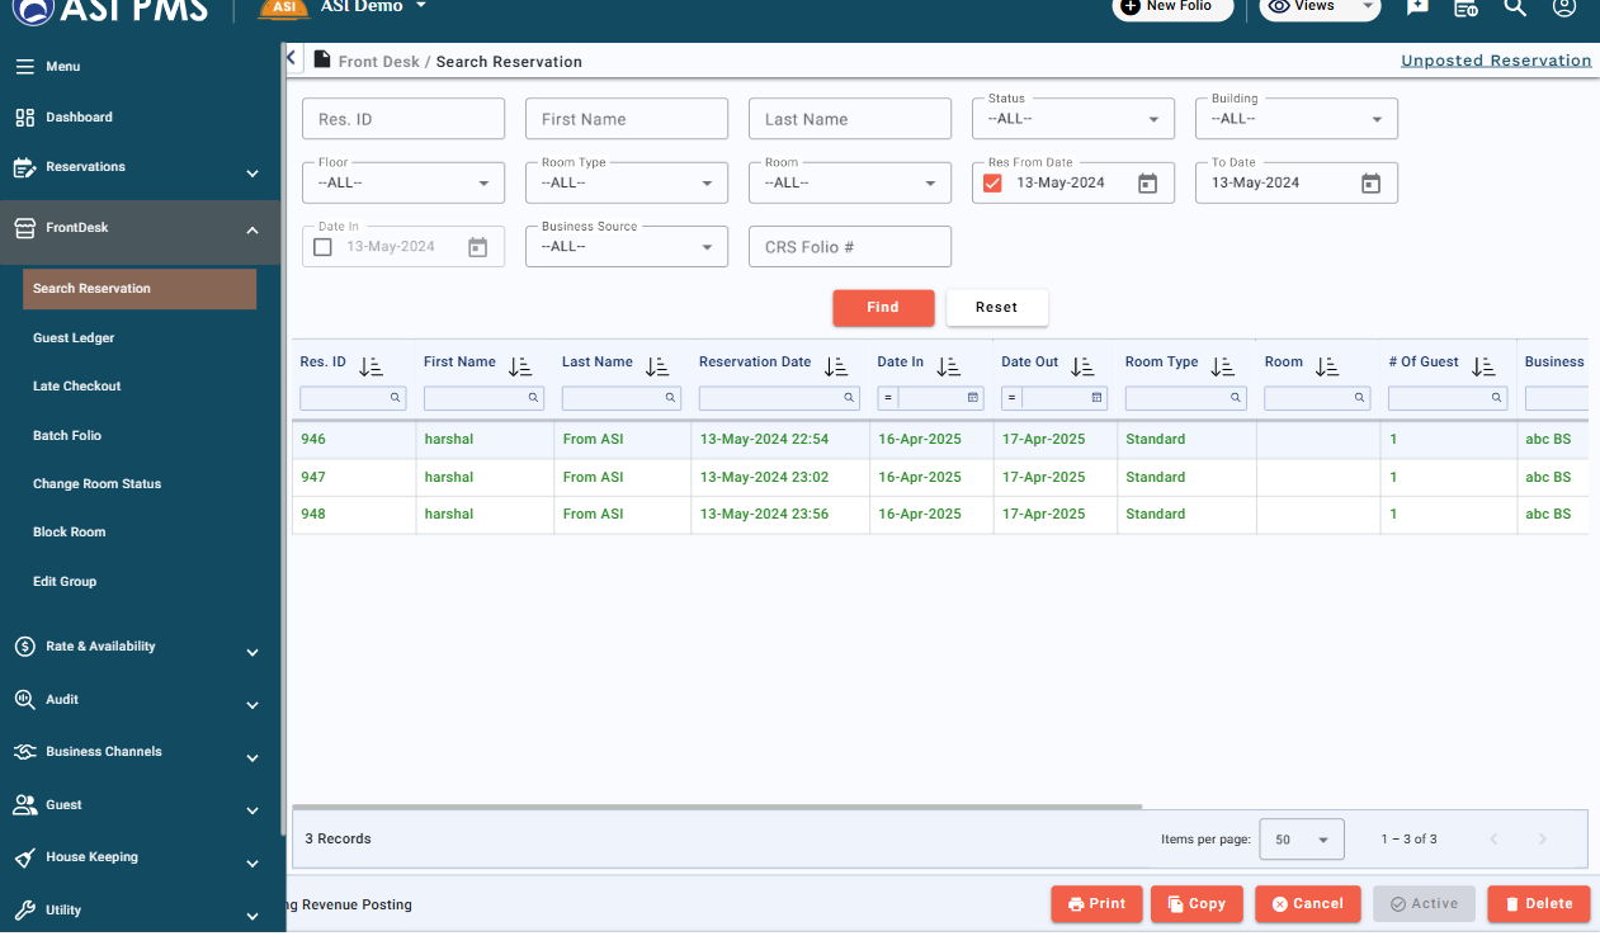The width and height of the screenshot is (1600, 937).
Task: Sort by # Of Guest column
Action: coord(1483,367)
